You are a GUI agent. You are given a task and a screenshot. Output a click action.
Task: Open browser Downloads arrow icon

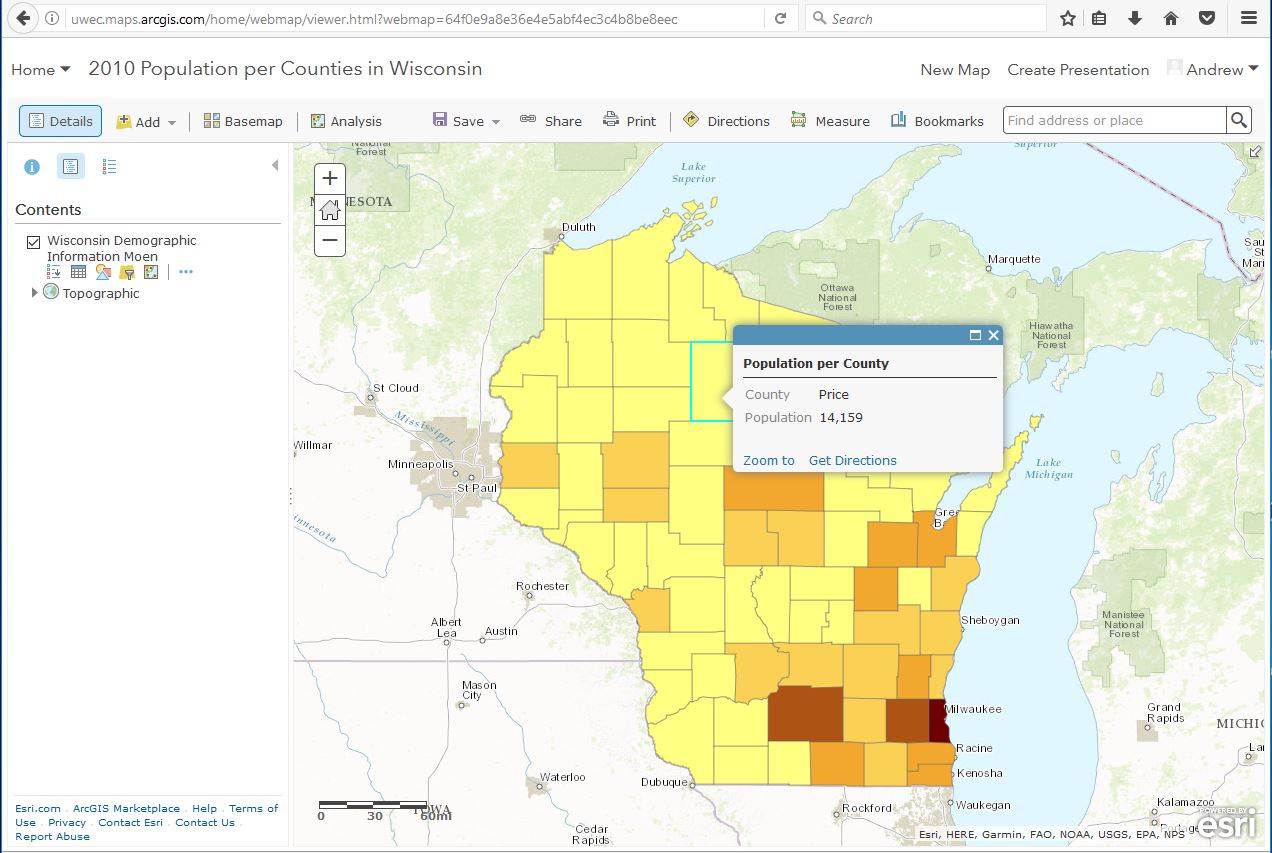click(1134, 18)
